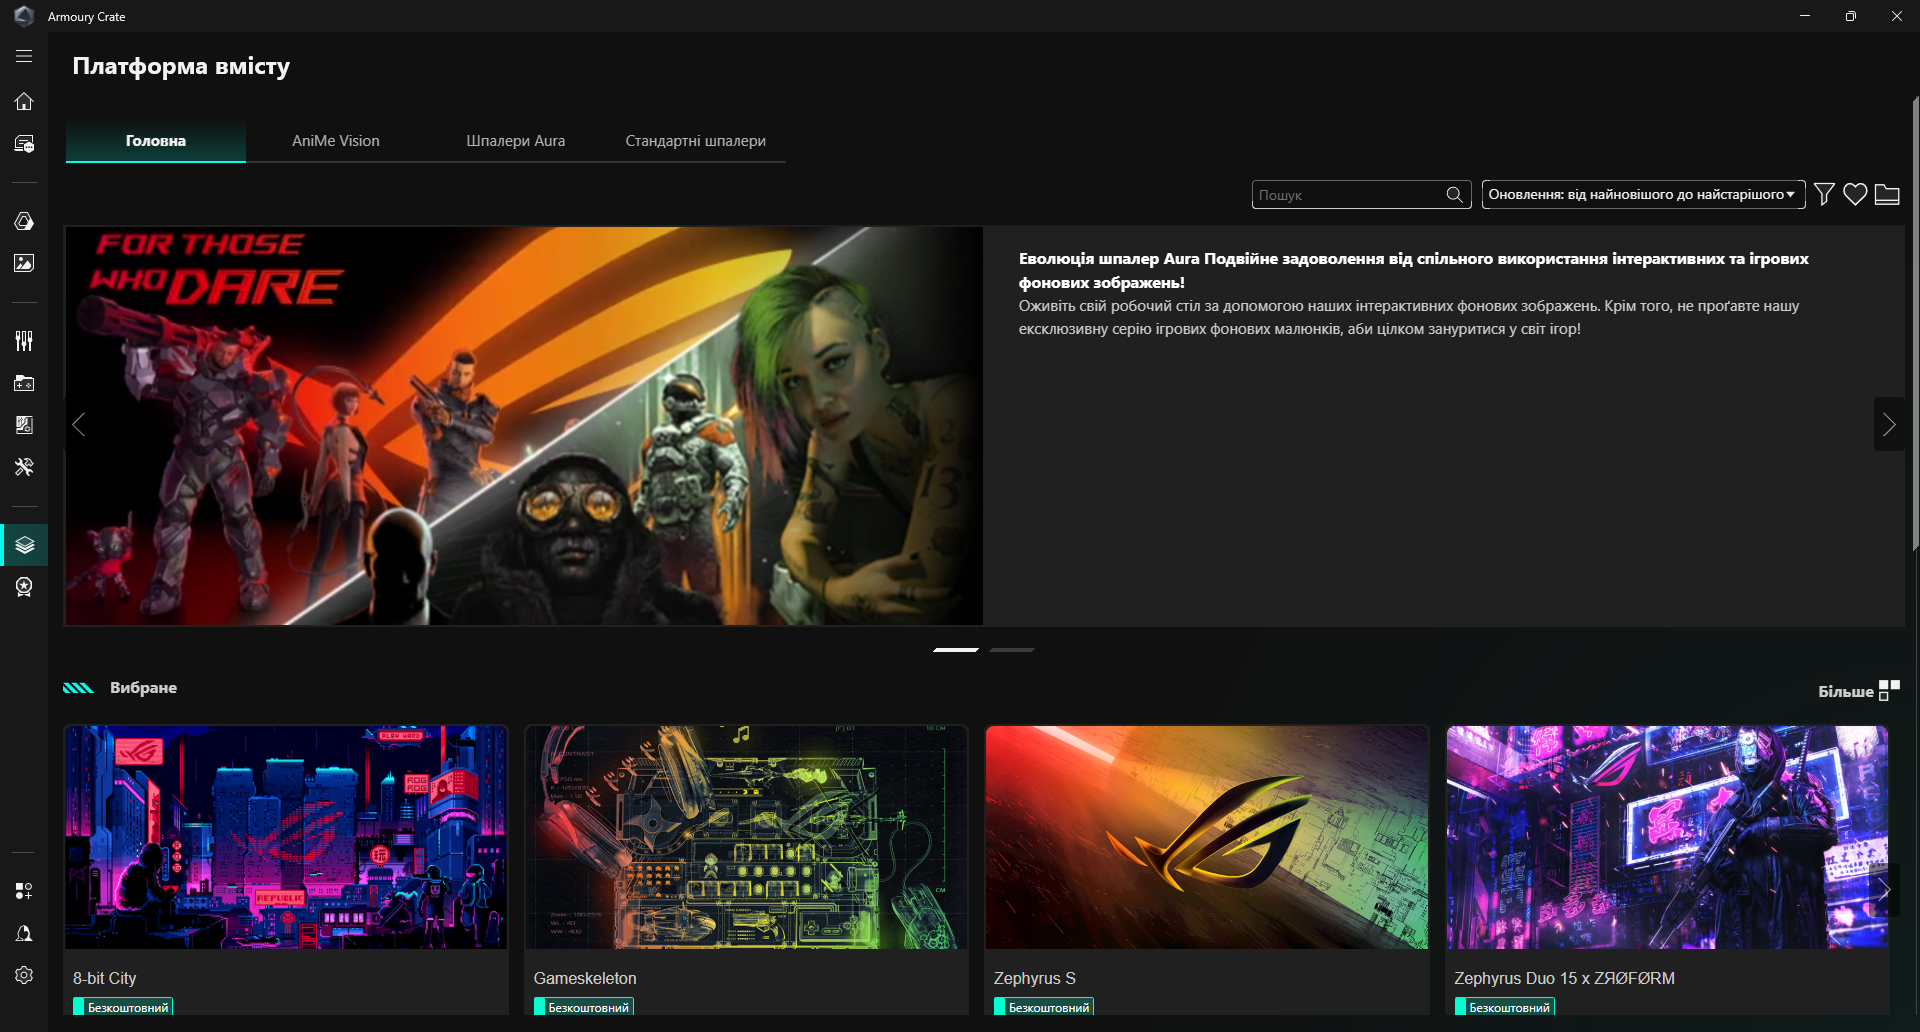
Task: Open the notifications bell icon in sidebar
Action: (24, 933)
